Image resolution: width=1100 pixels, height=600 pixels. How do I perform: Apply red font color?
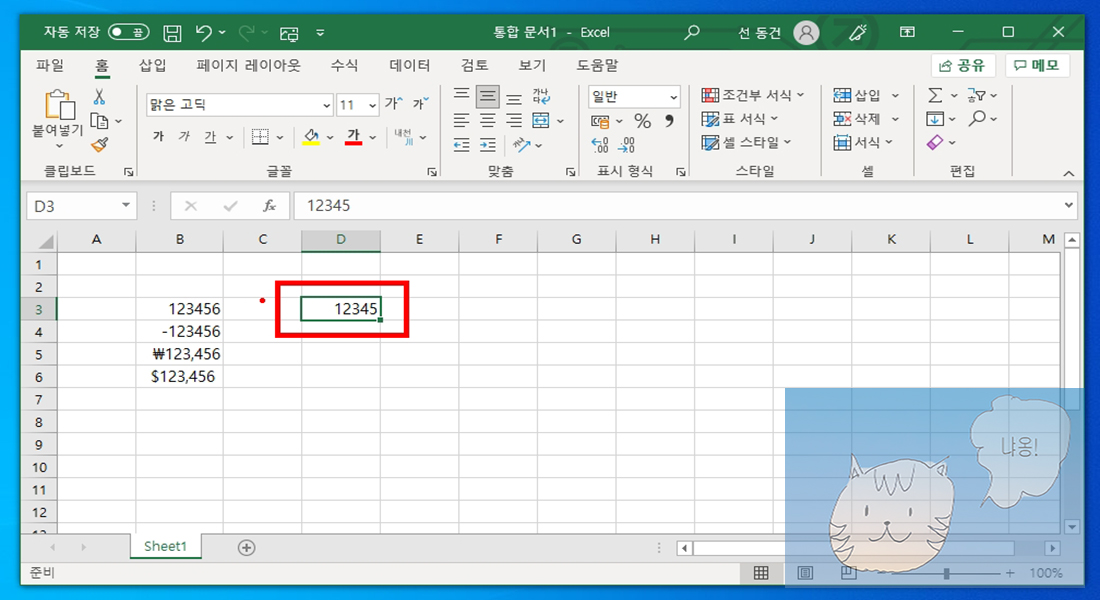(x=354, y=137)
